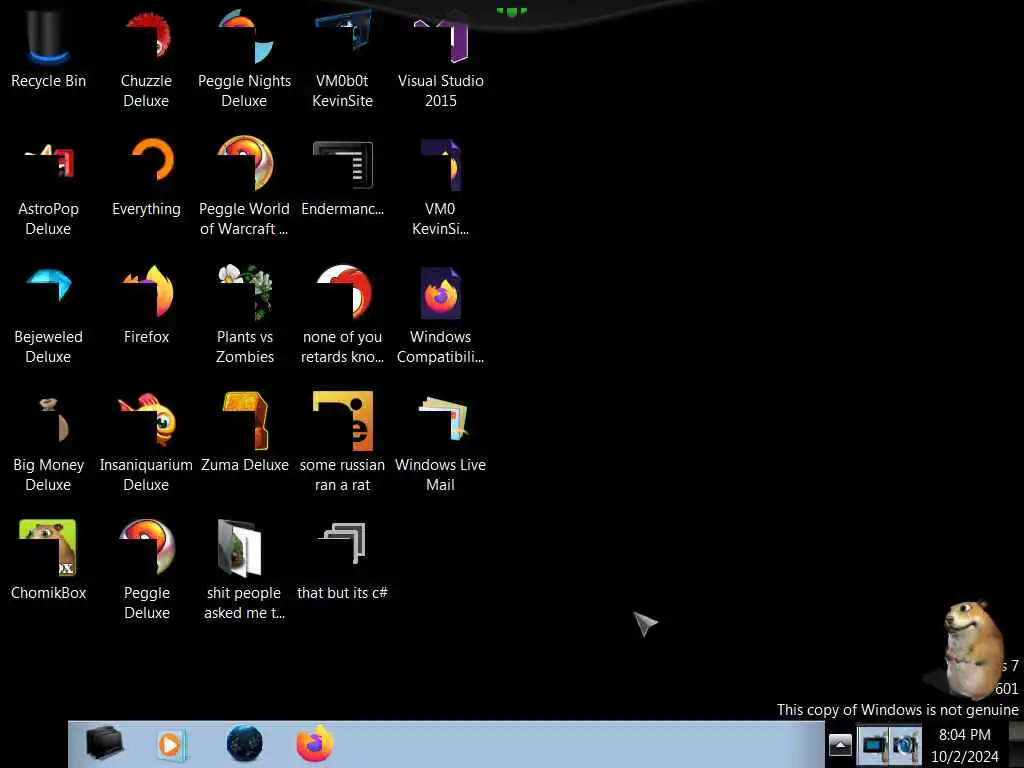Image resolution: width=1024 pixels, height=768 pixels.
Task: Click the Firefox desktop shortcut
Action: [x=146, y=306]
